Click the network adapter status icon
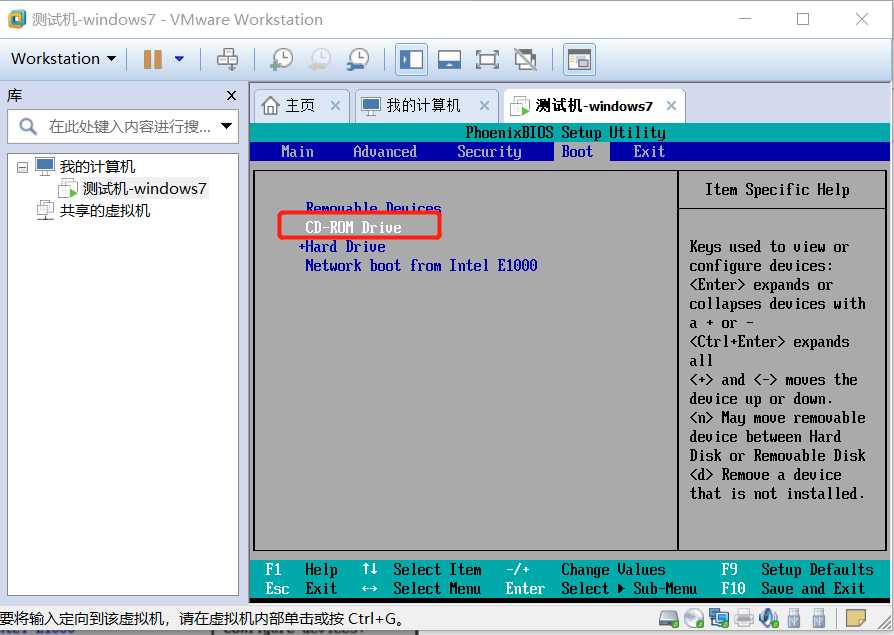This screenshot has width=894, height=635. click(719, 618)
